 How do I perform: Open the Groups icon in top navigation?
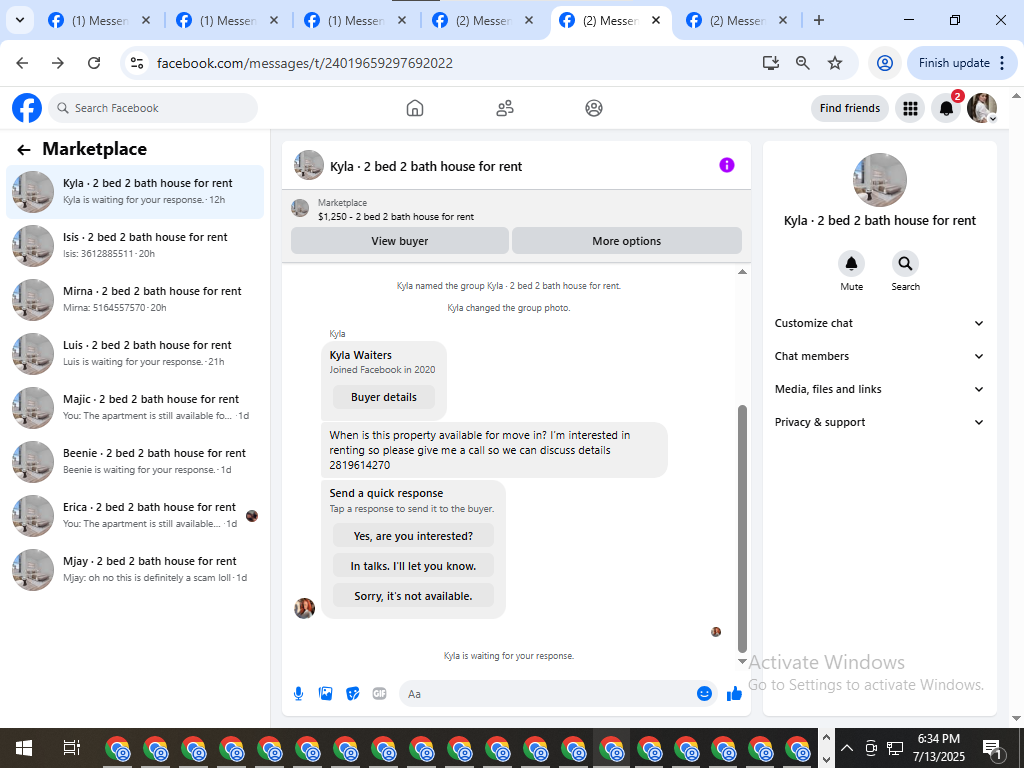coord(594,108)
